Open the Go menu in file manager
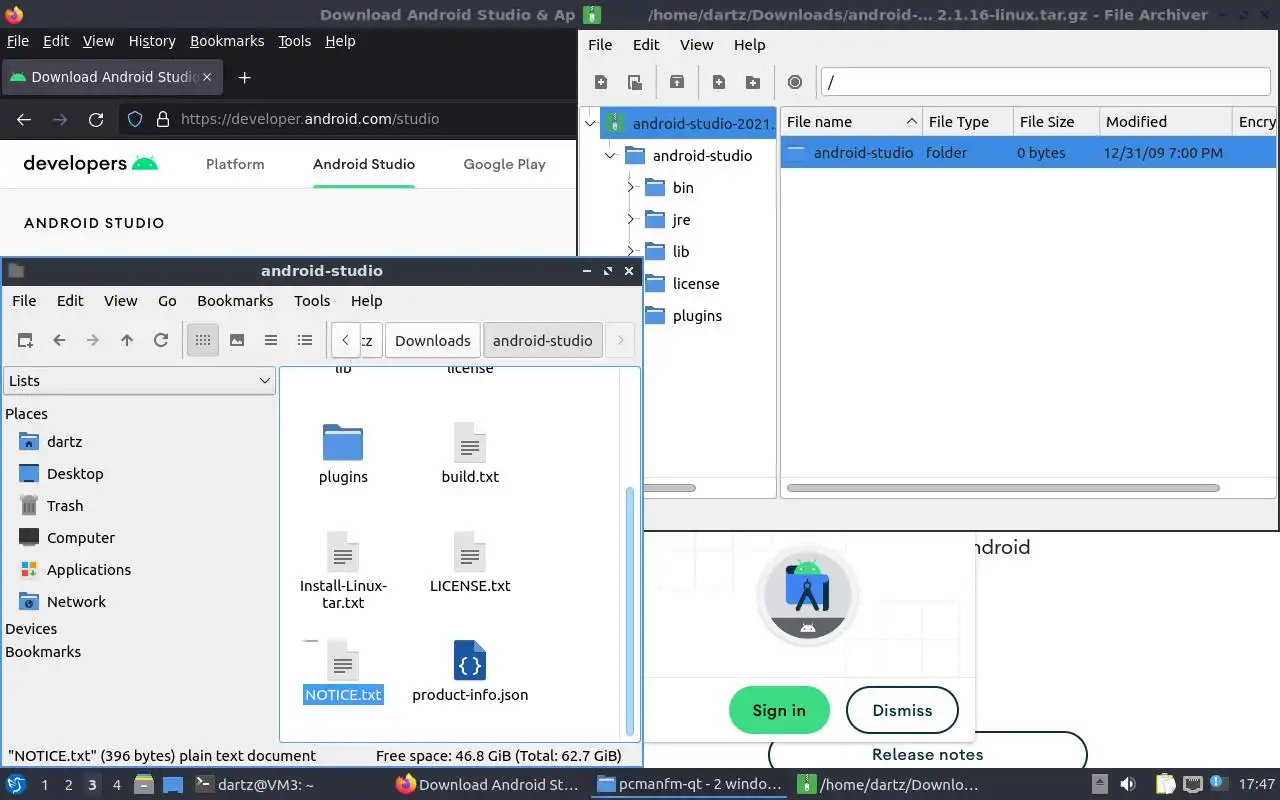 [x=167, y=300]
